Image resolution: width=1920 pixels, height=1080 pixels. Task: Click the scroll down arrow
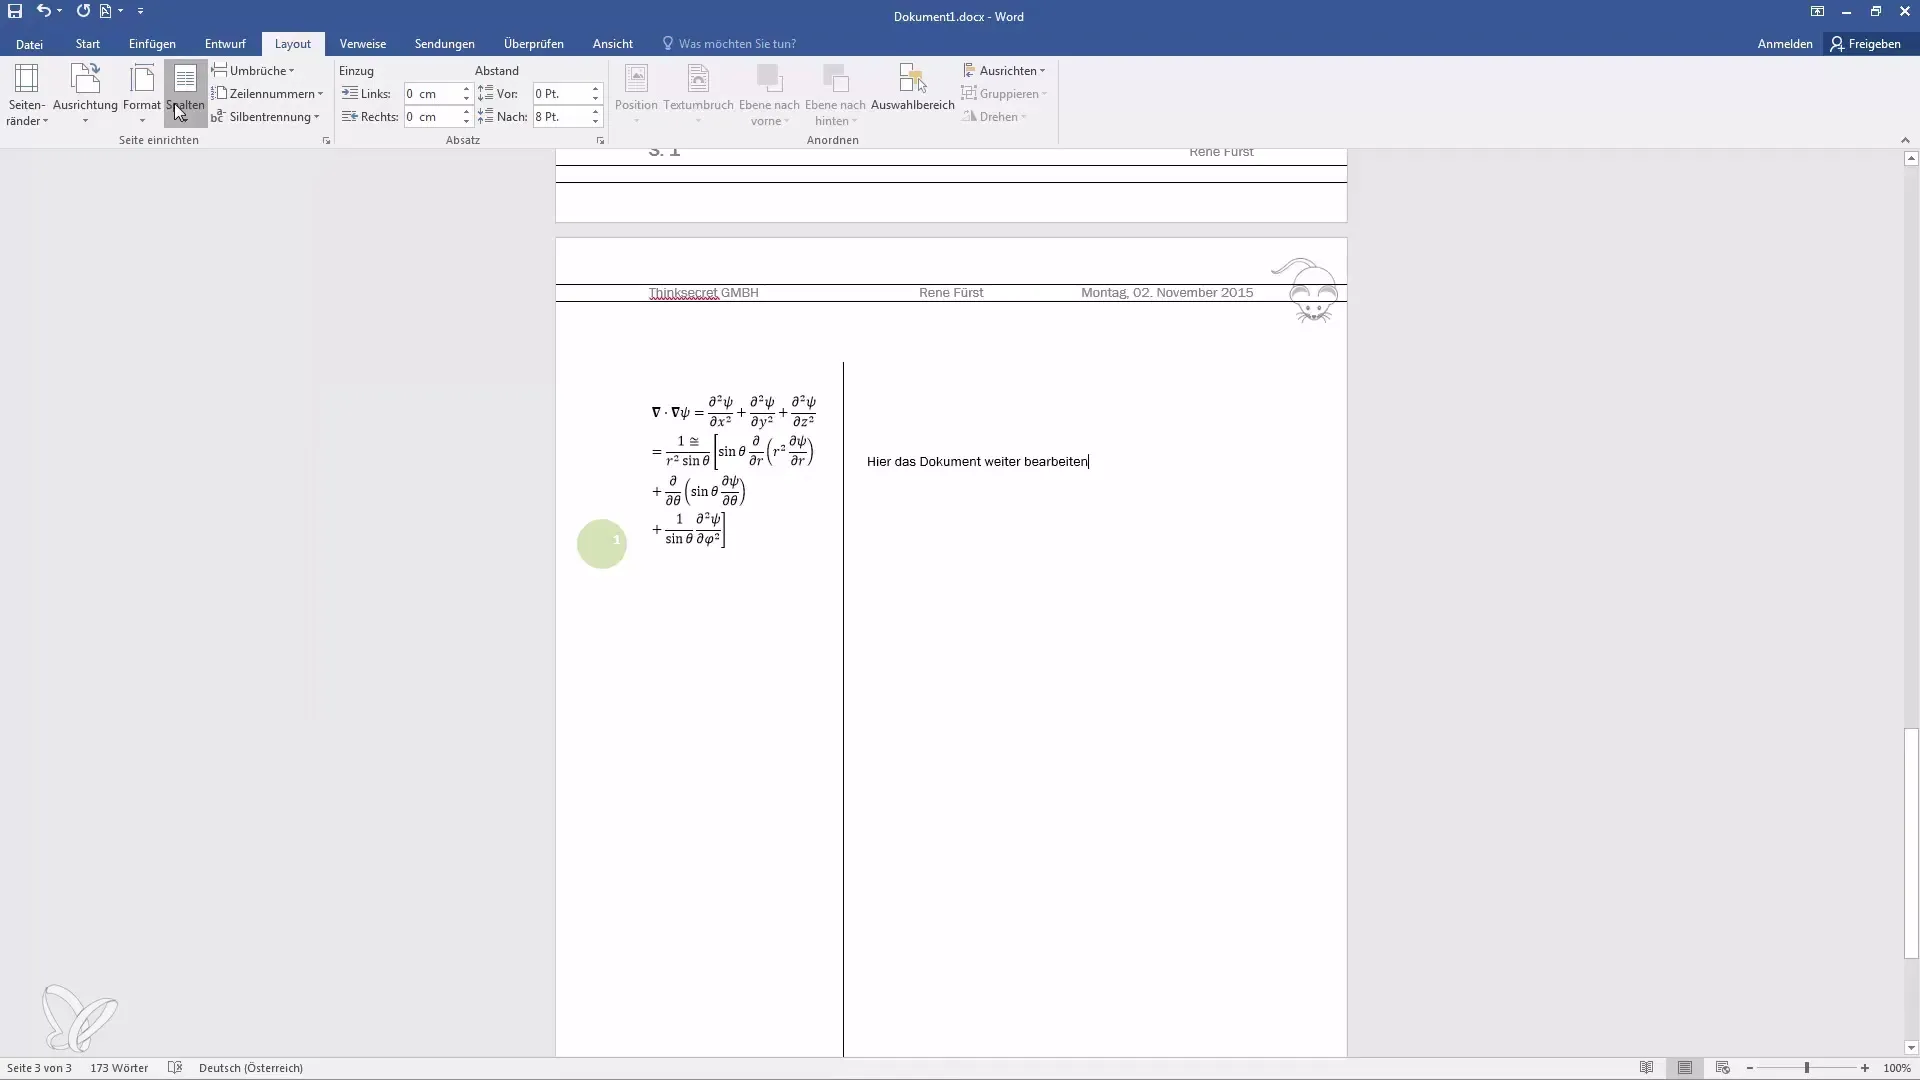point(1911,1048)
